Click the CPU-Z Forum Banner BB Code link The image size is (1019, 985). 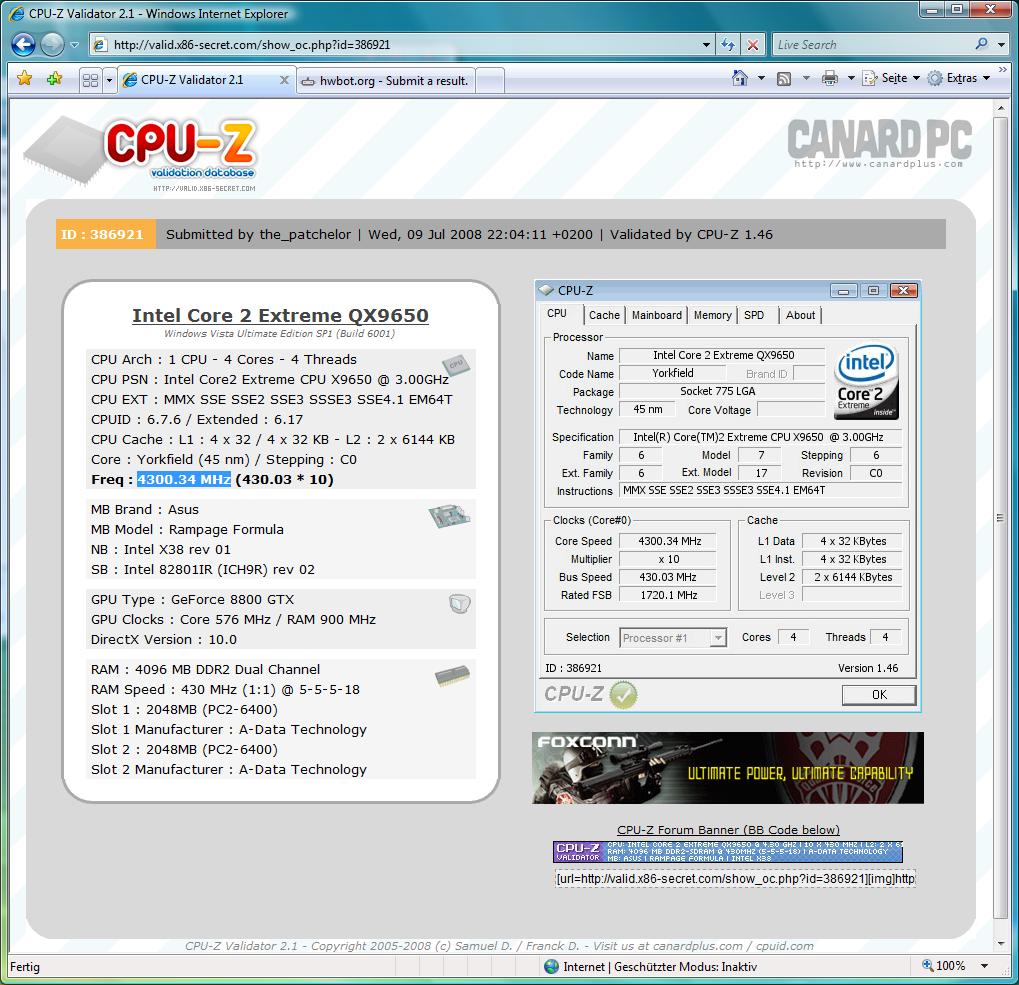pos(728,830)
